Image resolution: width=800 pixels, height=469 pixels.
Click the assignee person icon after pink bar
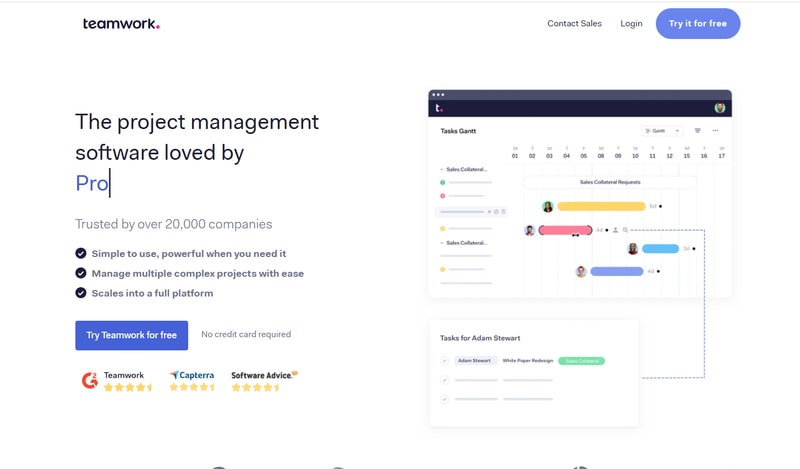(x=615, y=230)
